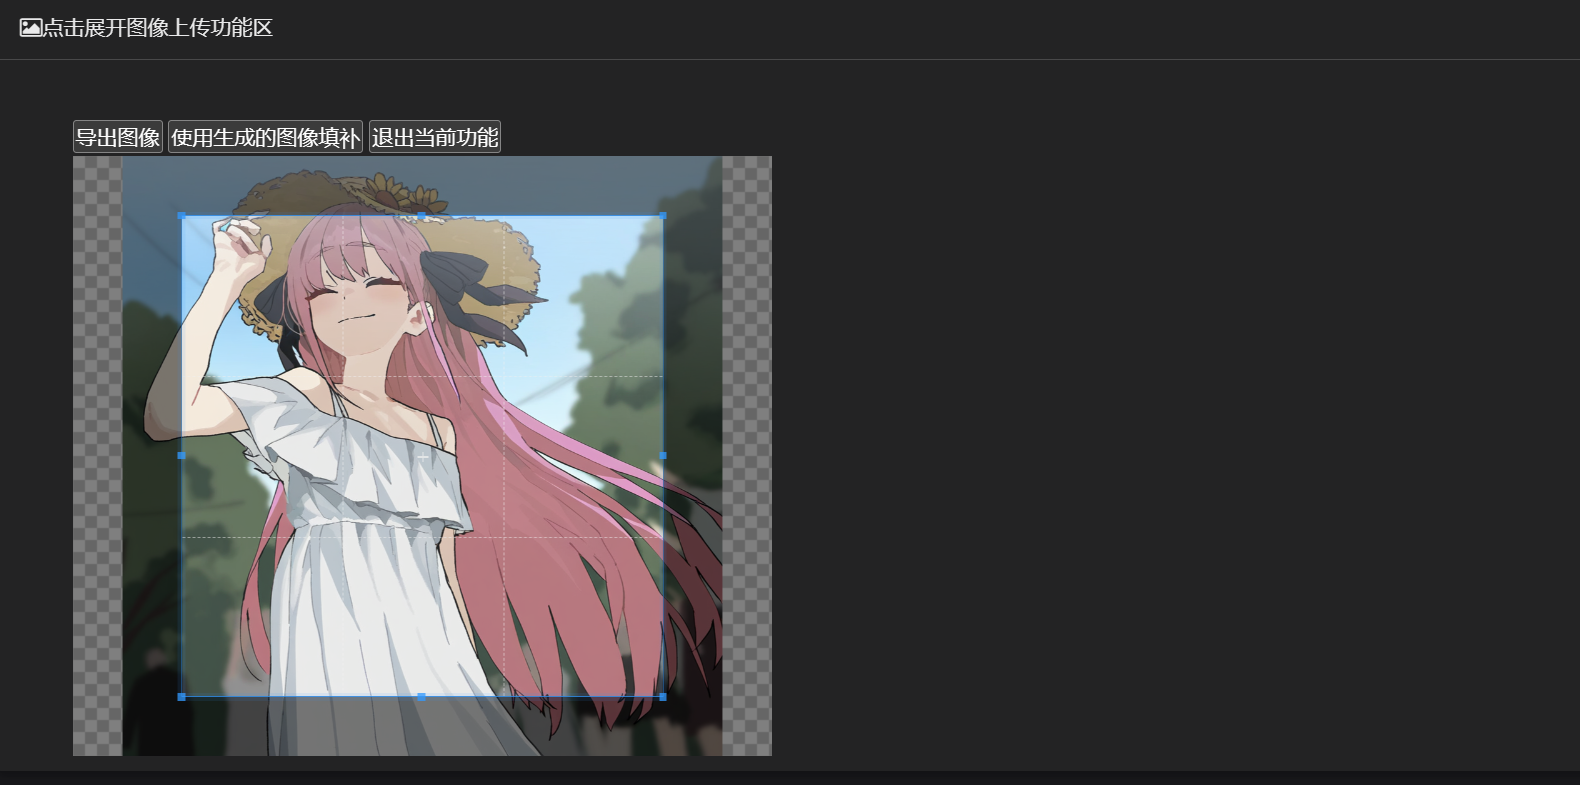Click the bottom-center crop handle
1580x785 pixels.
421,697
